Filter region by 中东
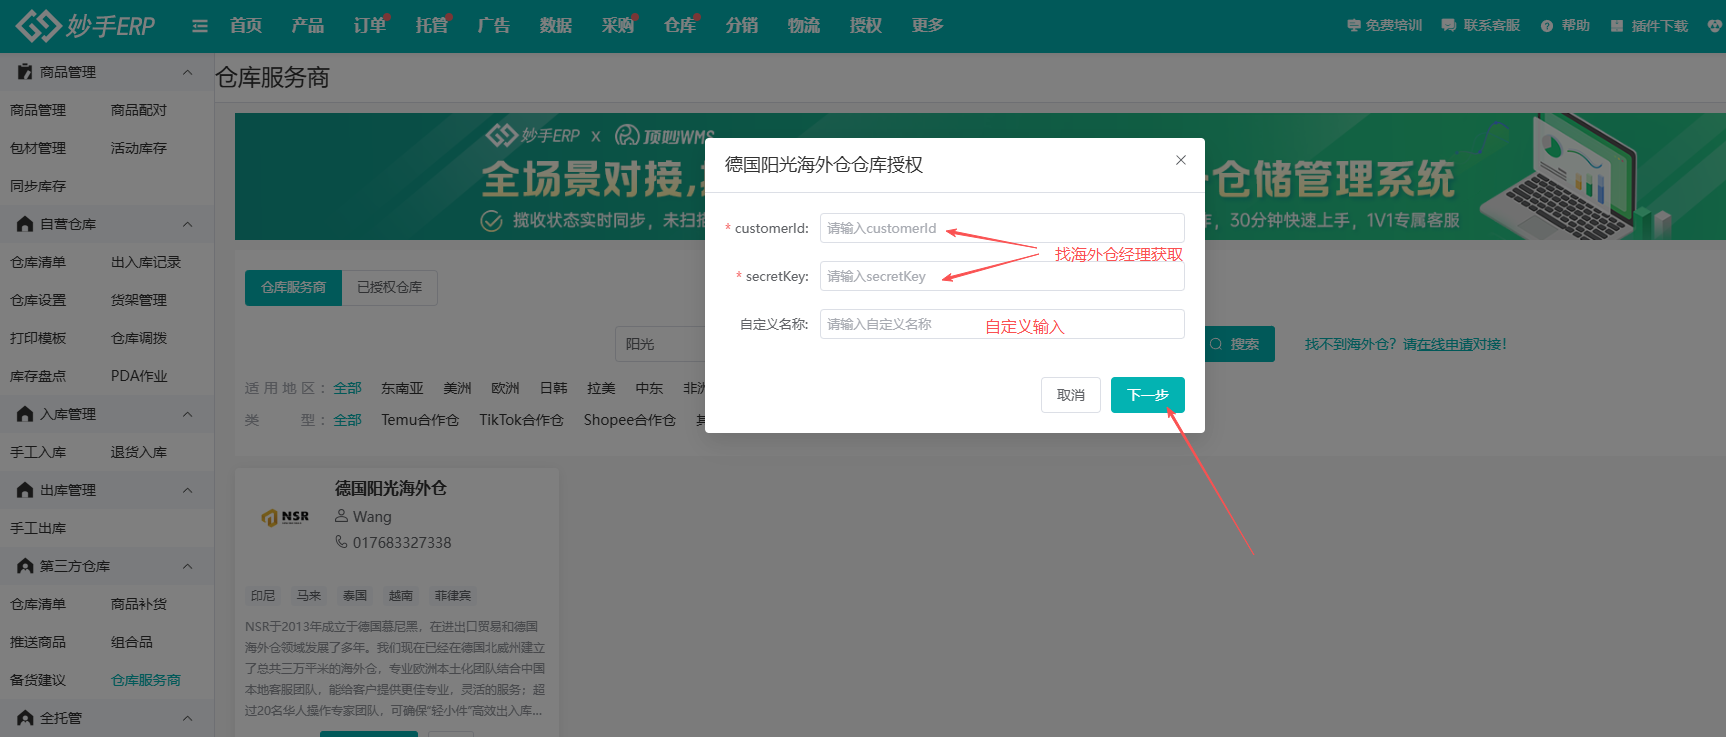This screenshot has width=1726, height=737. (649, 388)
